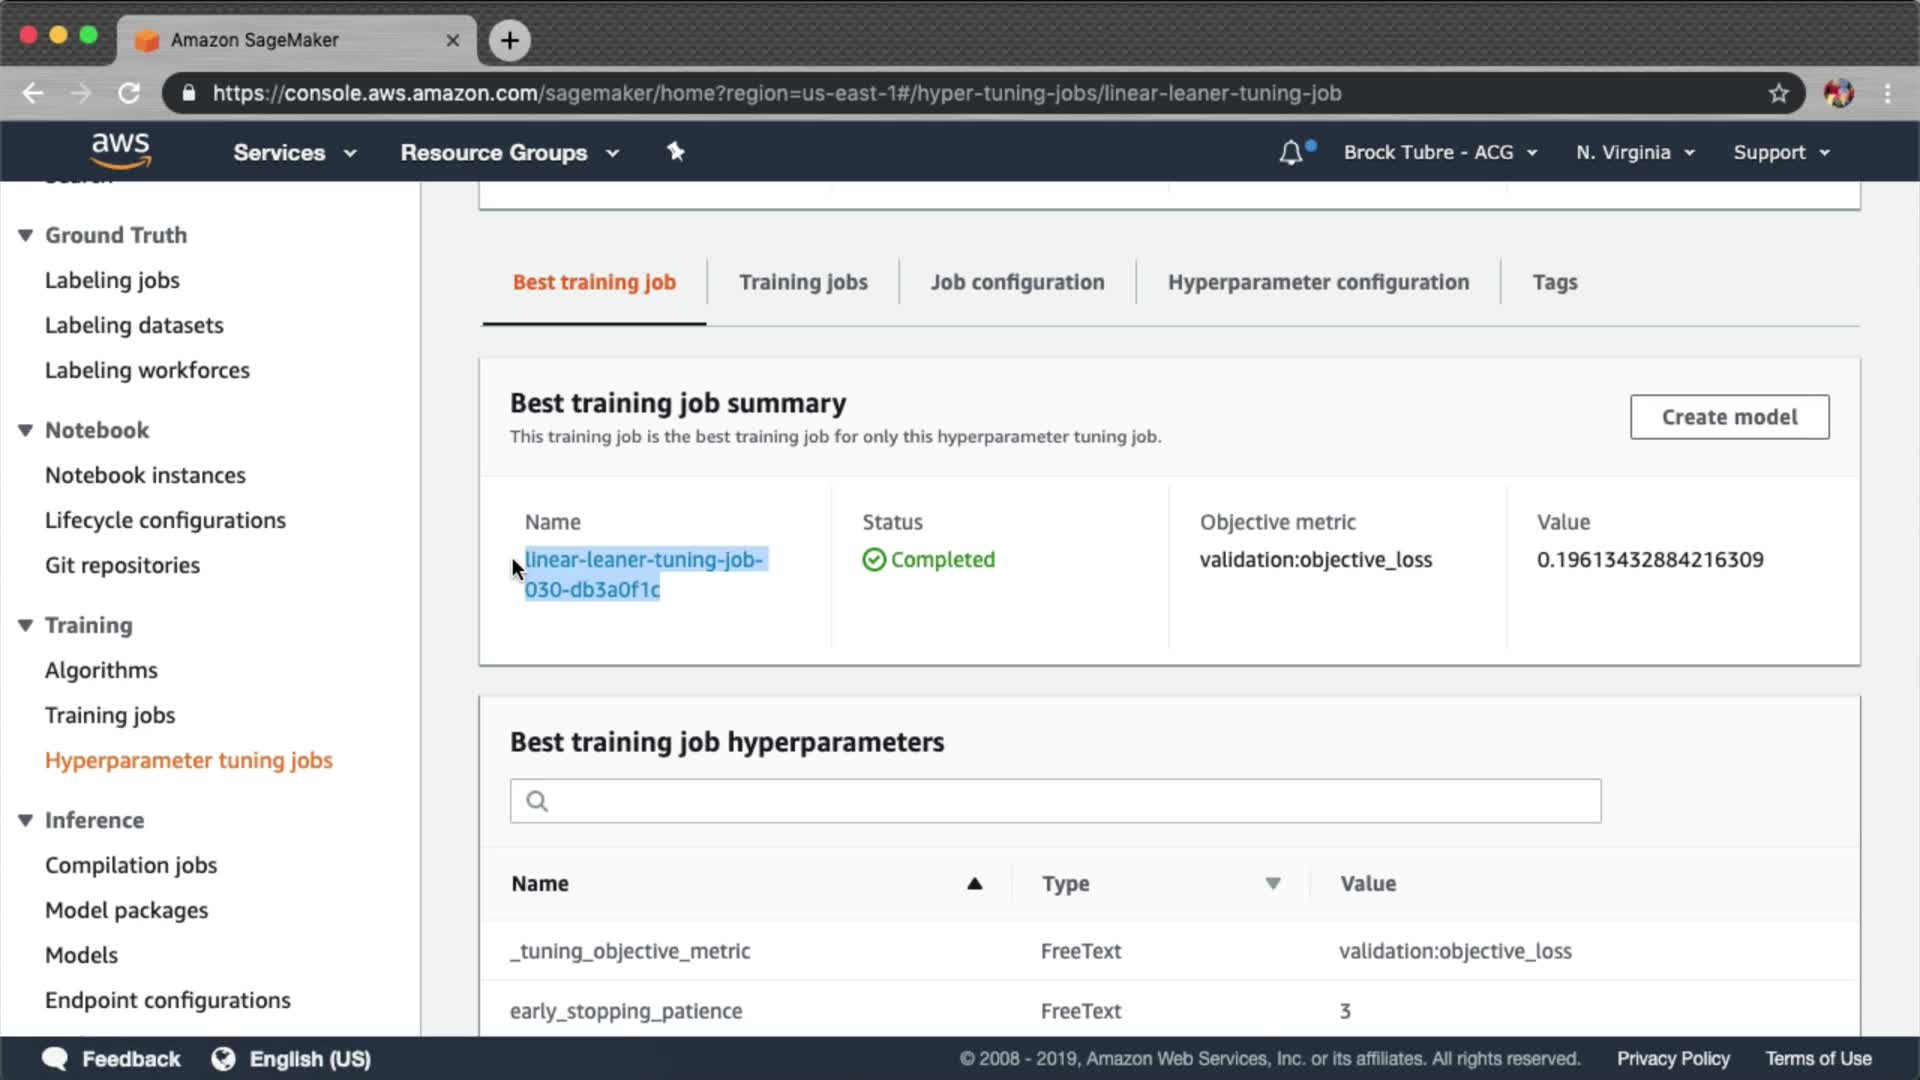Bookmark page with the star icon

tap(1778, 93)
